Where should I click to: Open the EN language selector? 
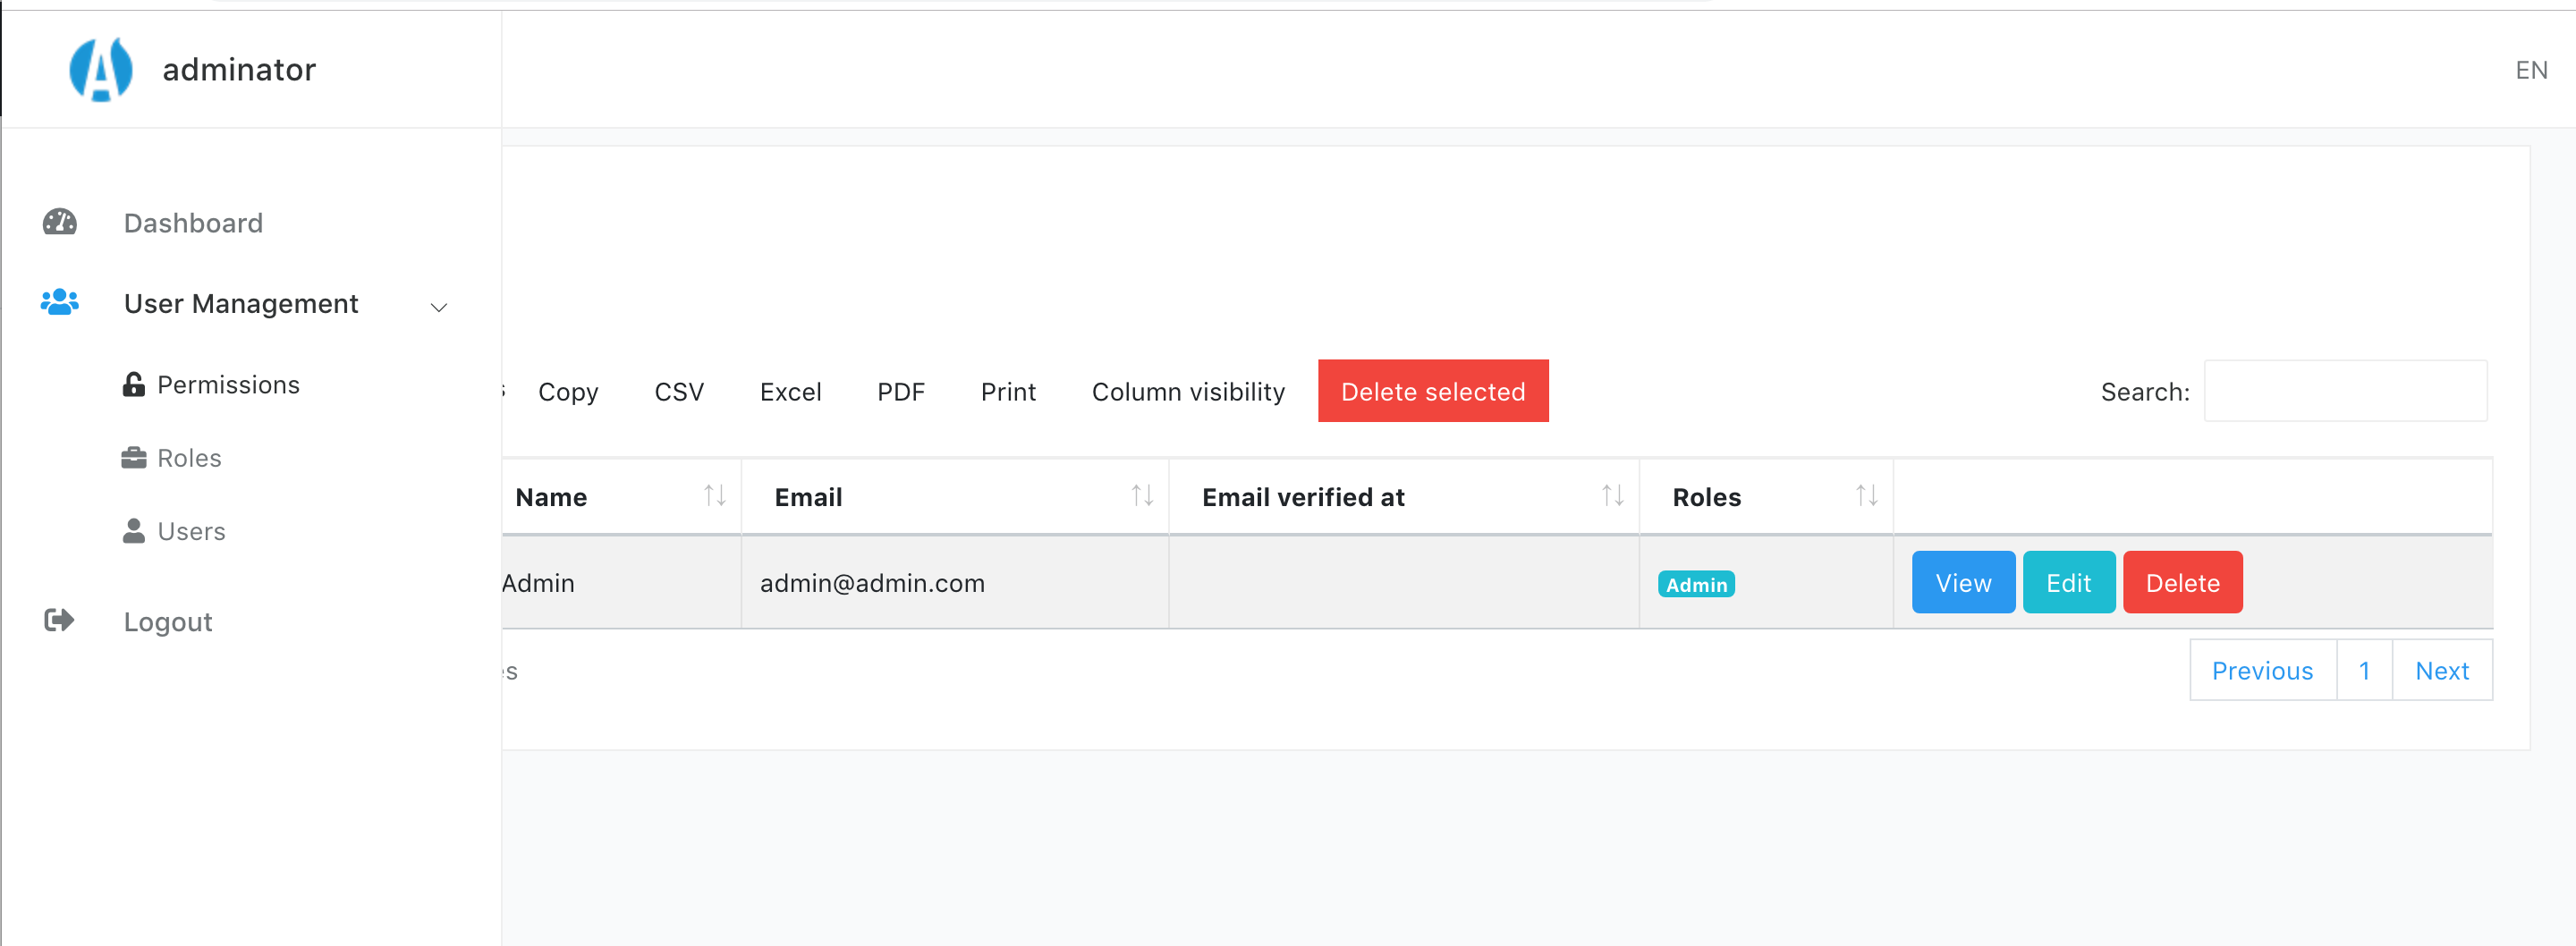pos(2531,70)
